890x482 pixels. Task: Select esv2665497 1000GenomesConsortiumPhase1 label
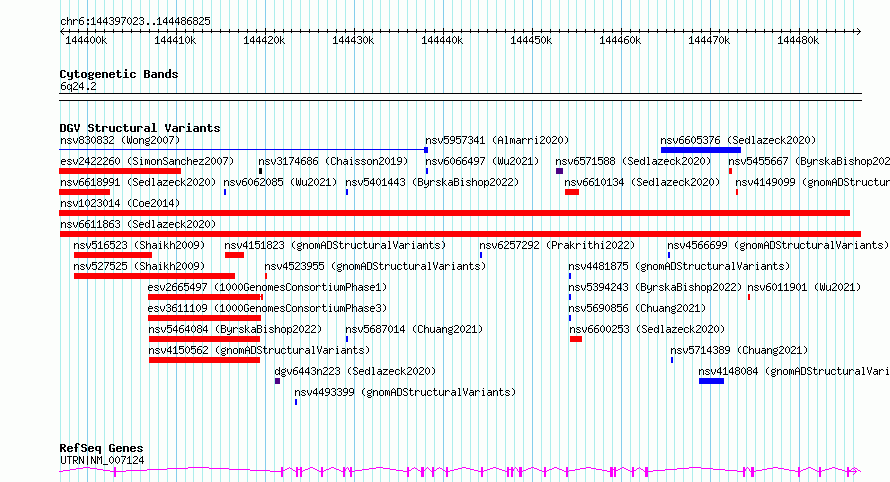[x=267, y=287]
